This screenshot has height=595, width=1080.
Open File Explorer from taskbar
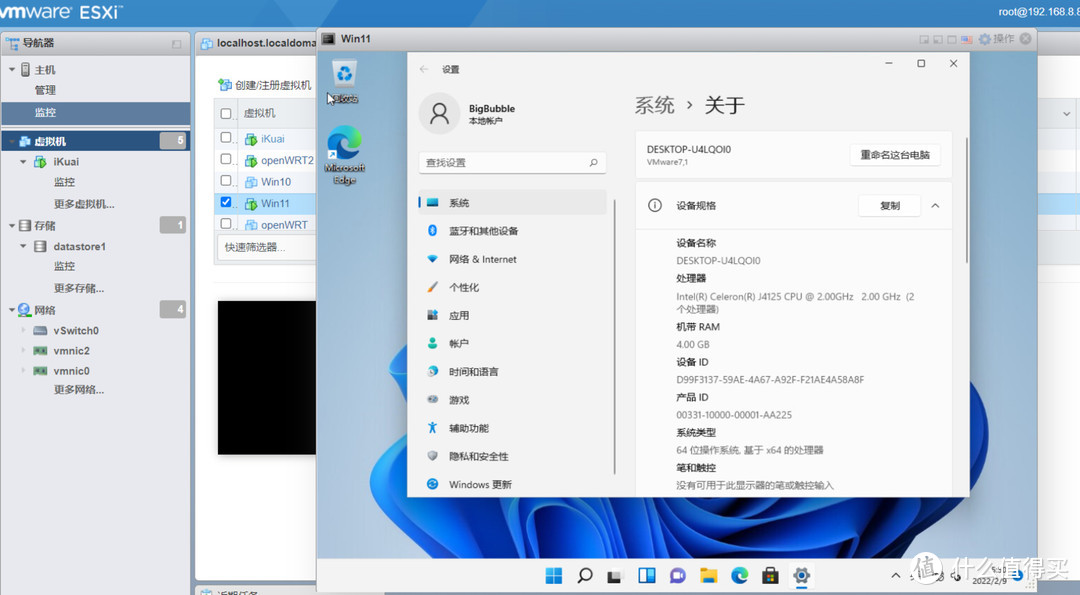coord(709,576)
